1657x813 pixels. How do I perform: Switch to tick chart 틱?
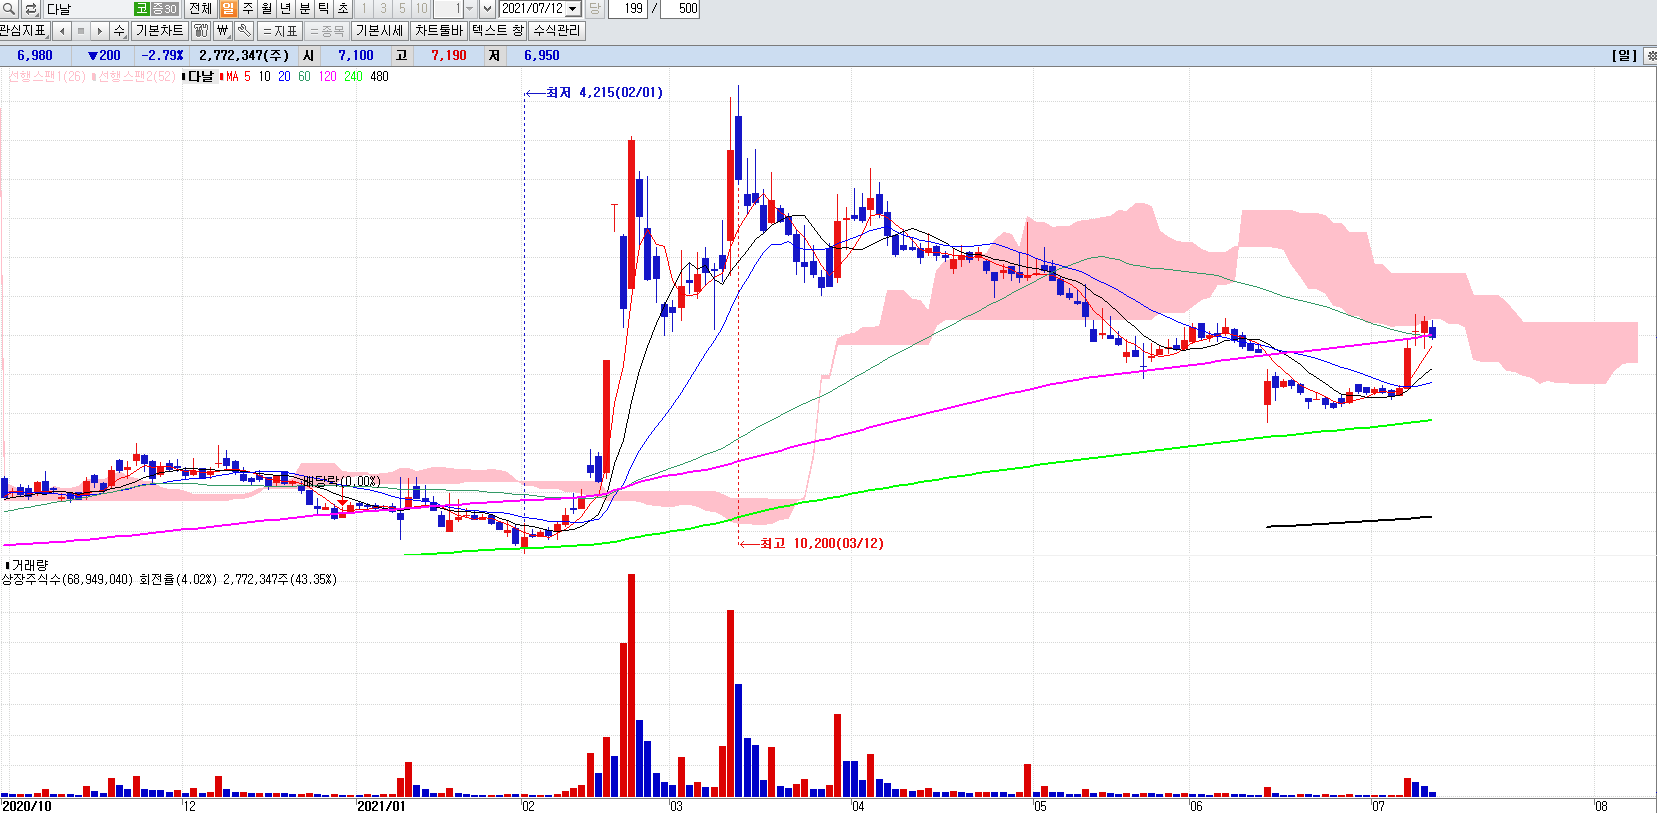click(324, 8)
